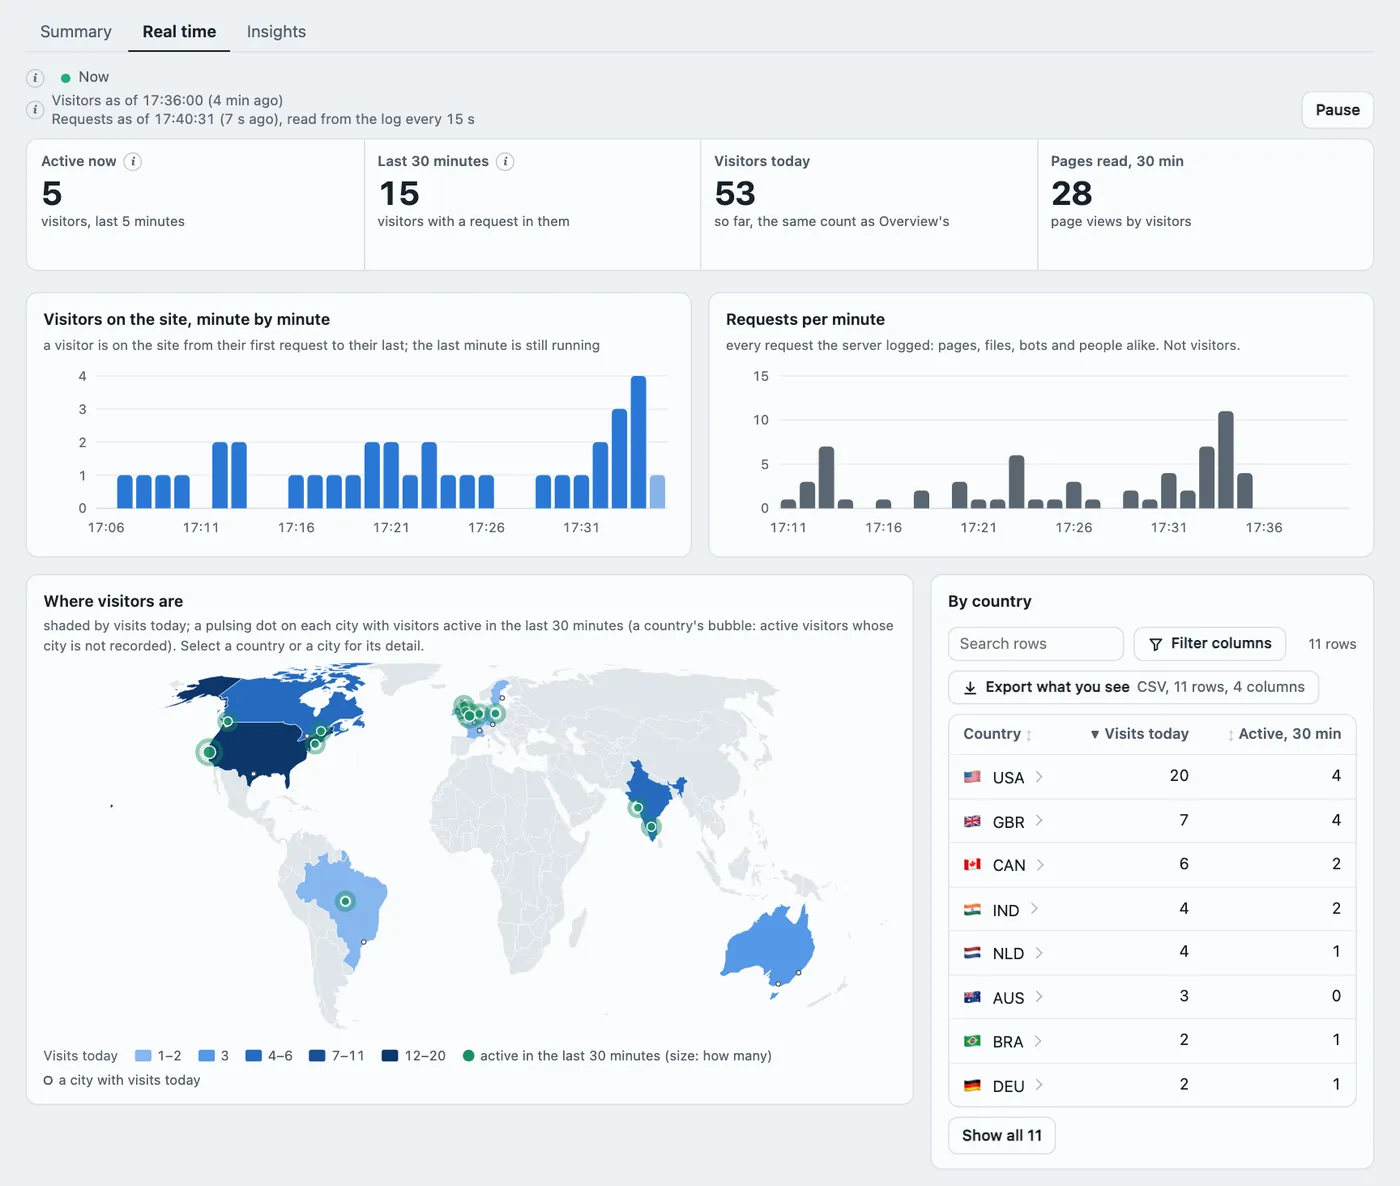
Task: Select the Real time tab
Action: (179, 32)
